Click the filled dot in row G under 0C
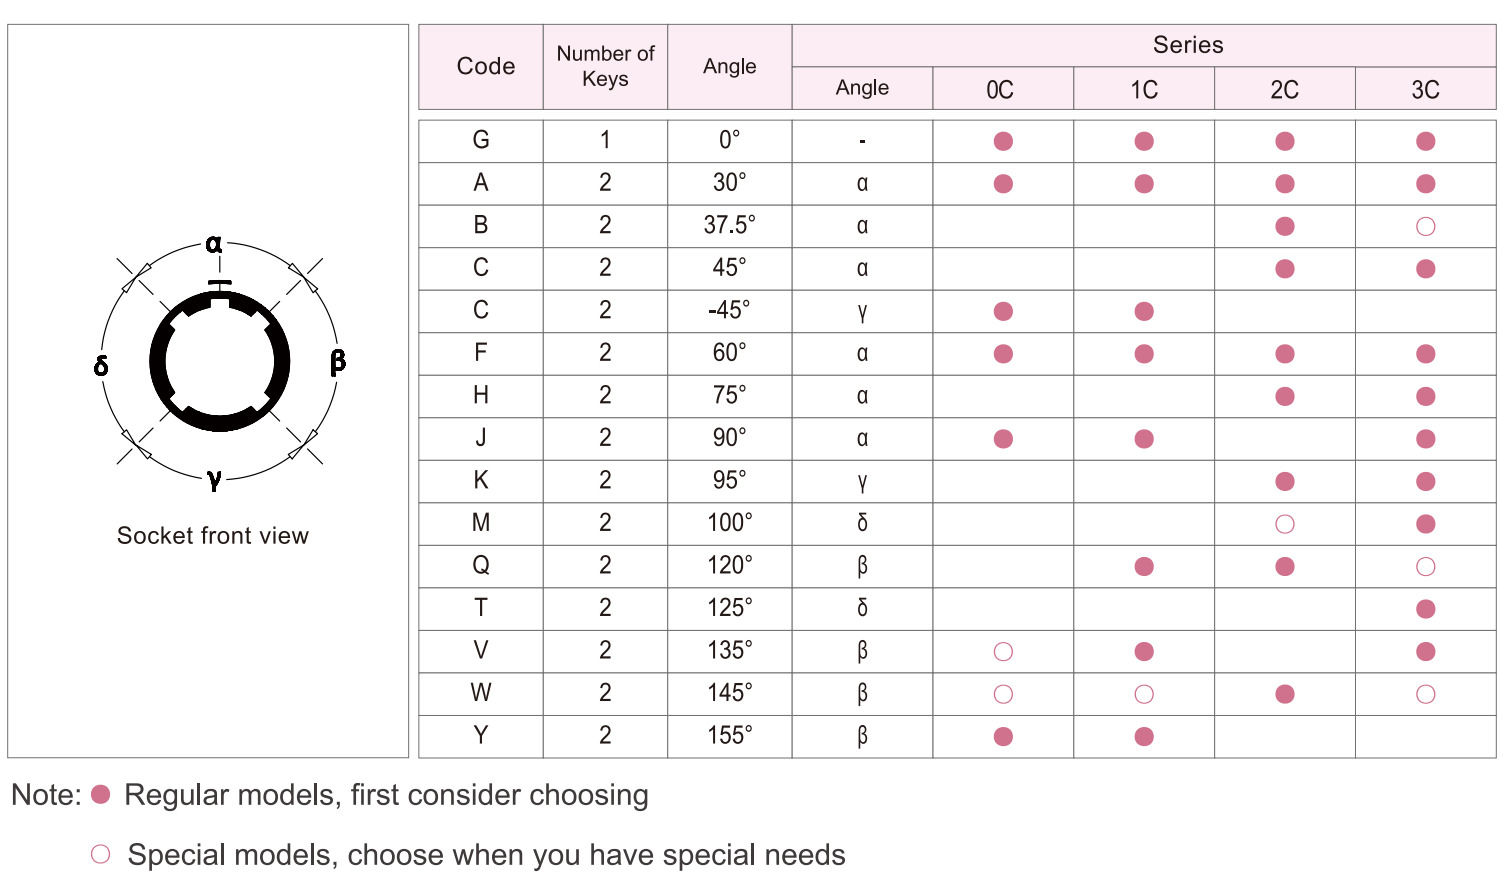The image size is (1503, 882). 1003,141
